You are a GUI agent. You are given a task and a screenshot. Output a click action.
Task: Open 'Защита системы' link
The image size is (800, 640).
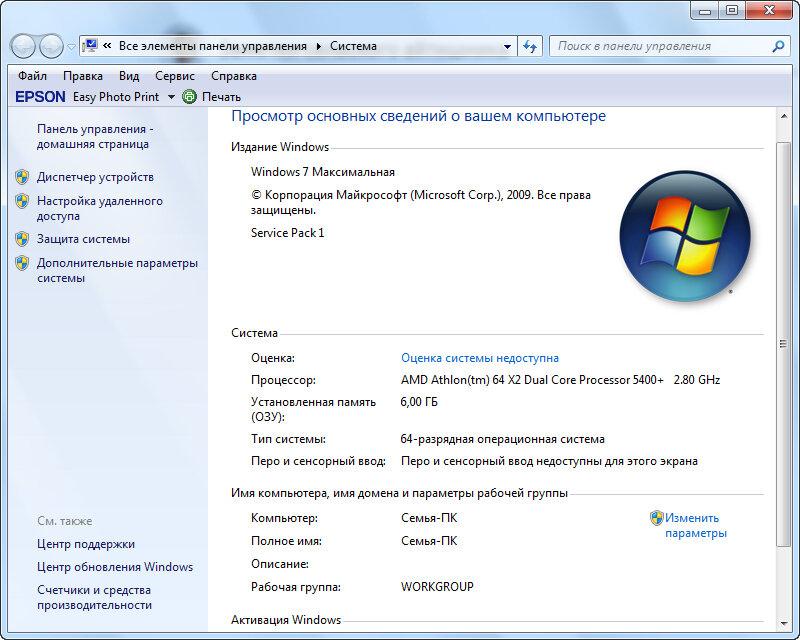tap(83, 239)
